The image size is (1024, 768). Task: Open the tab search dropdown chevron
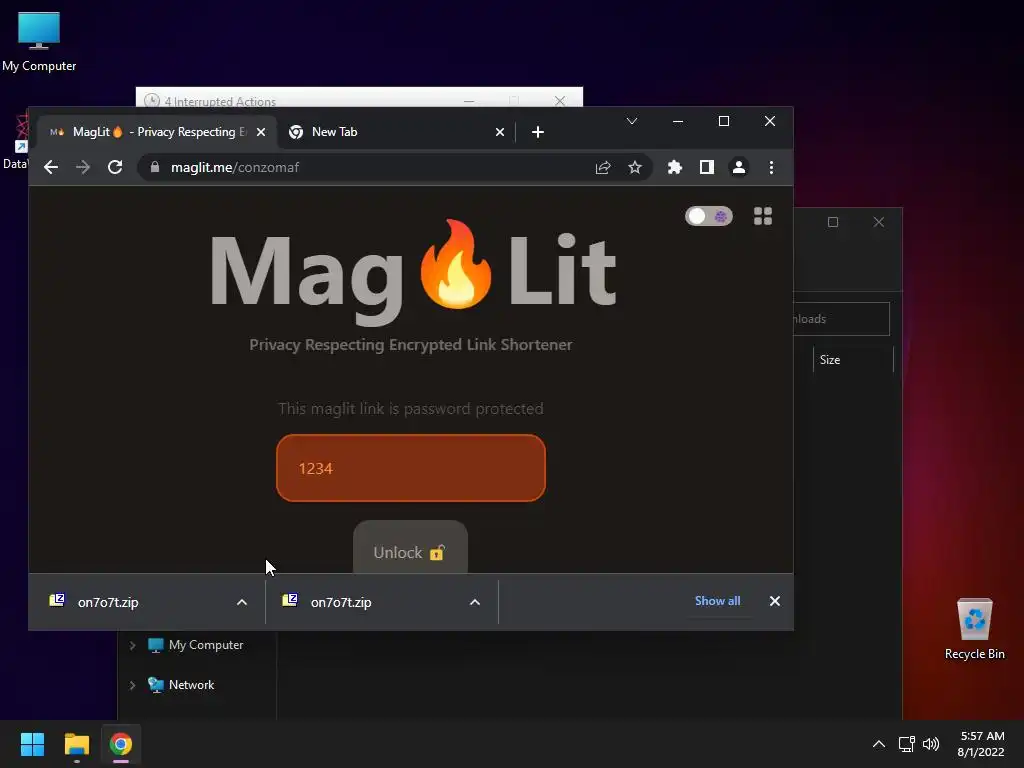632,121
